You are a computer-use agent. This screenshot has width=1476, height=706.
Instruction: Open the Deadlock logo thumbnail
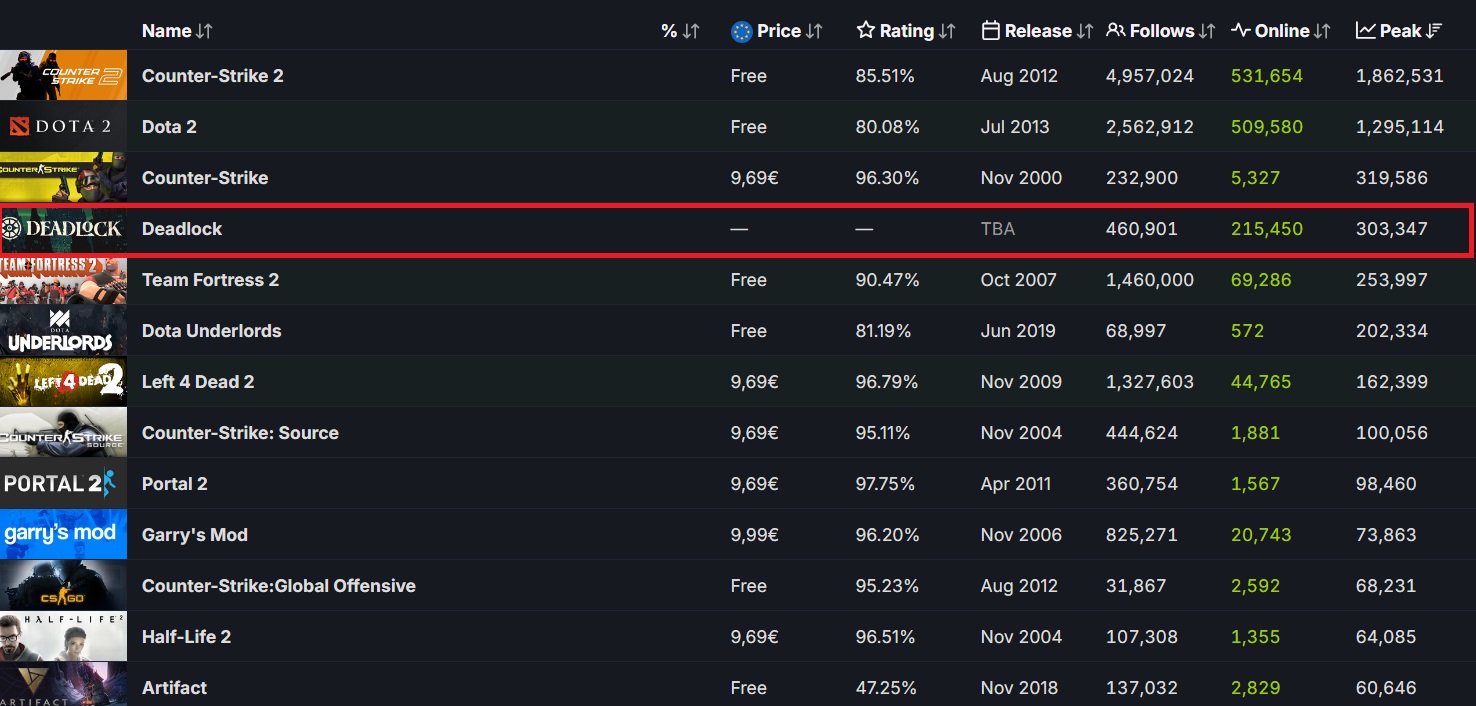click(x=63, y=229)
